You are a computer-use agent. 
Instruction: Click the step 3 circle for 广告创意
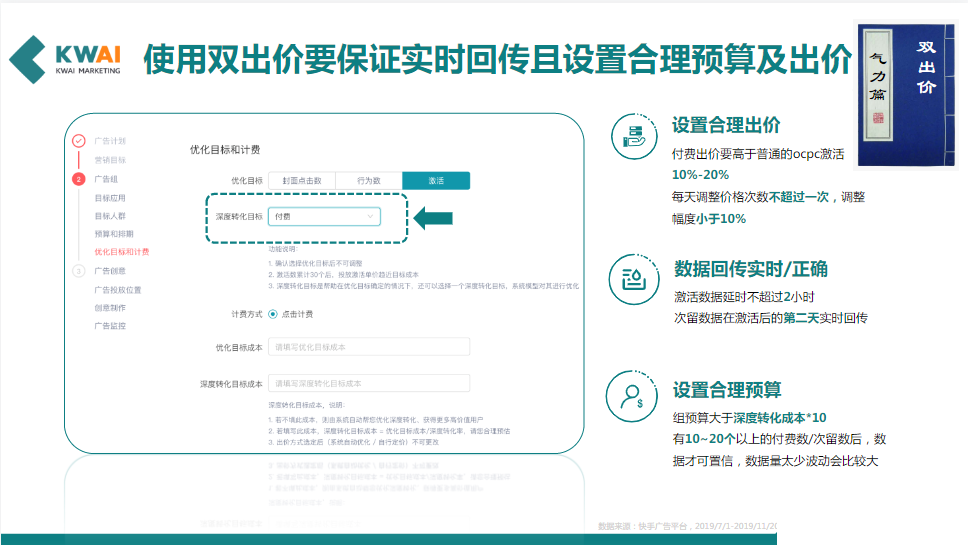[x=78, y=271]
